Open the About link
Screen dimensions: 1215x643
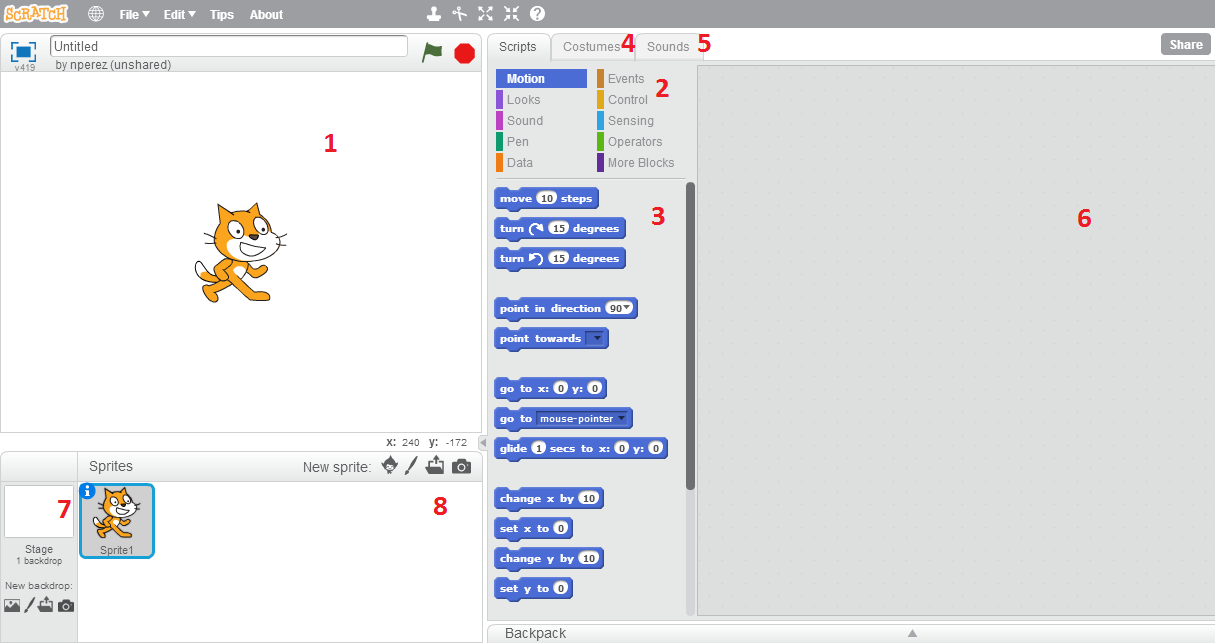click(x=266, y=15)
